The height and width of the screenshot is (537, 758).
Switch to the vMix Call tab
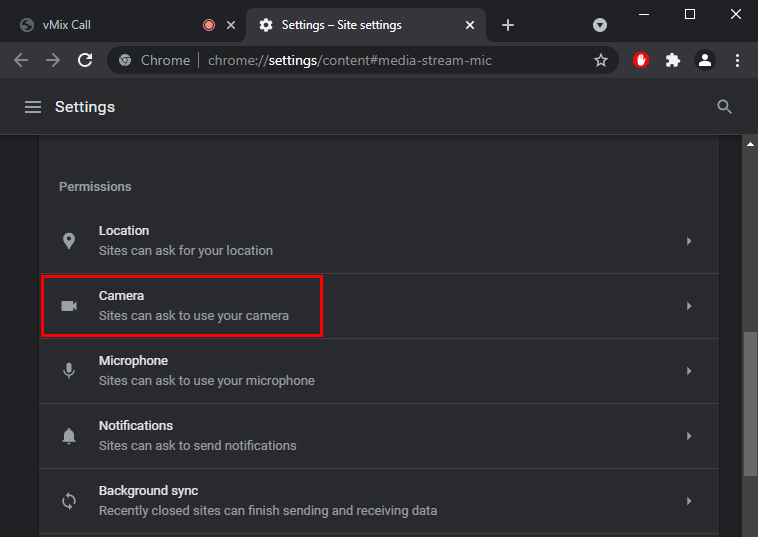[100, 25]
